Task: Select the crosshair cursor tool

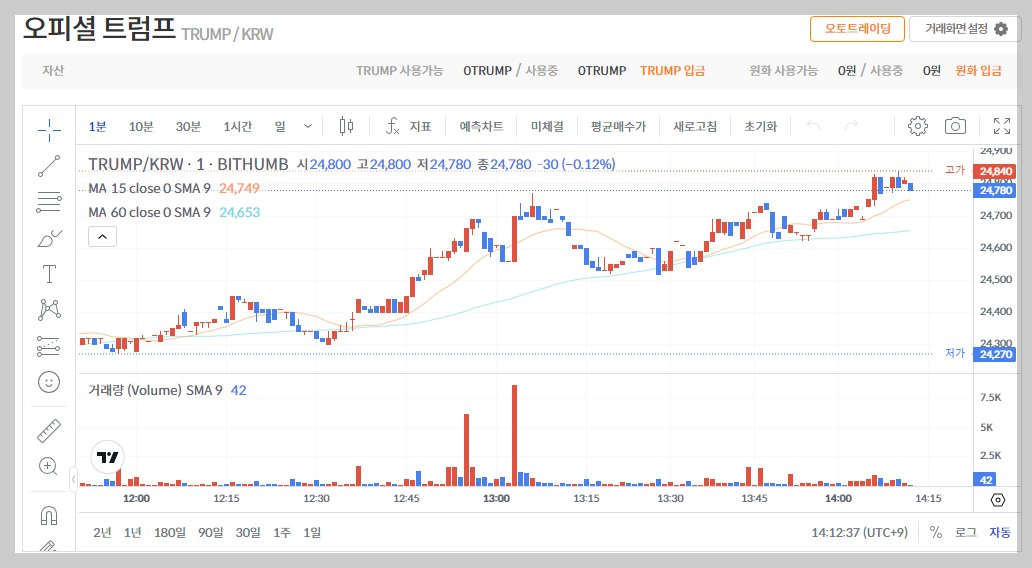Action: [49, 130]
